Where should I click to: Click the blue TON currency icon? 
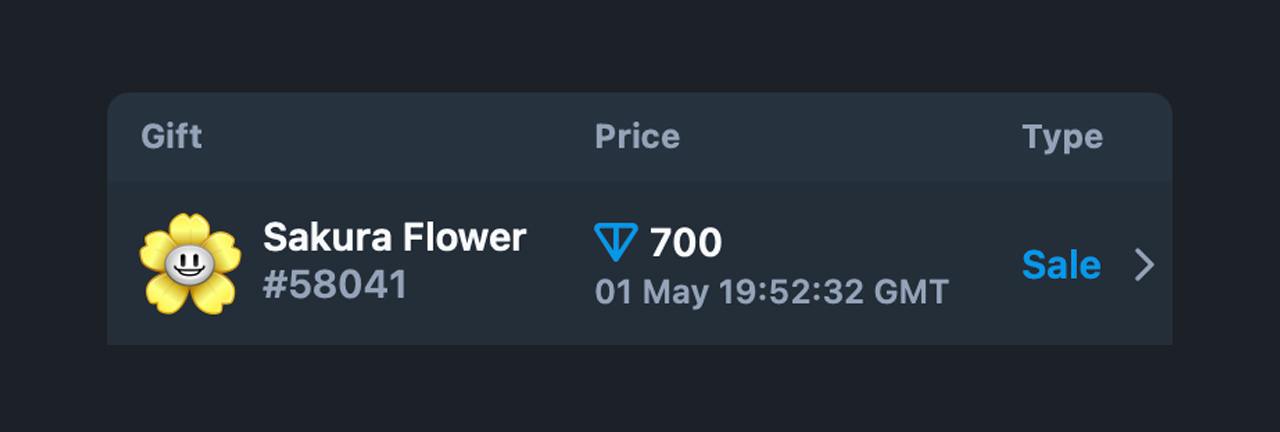616,242
